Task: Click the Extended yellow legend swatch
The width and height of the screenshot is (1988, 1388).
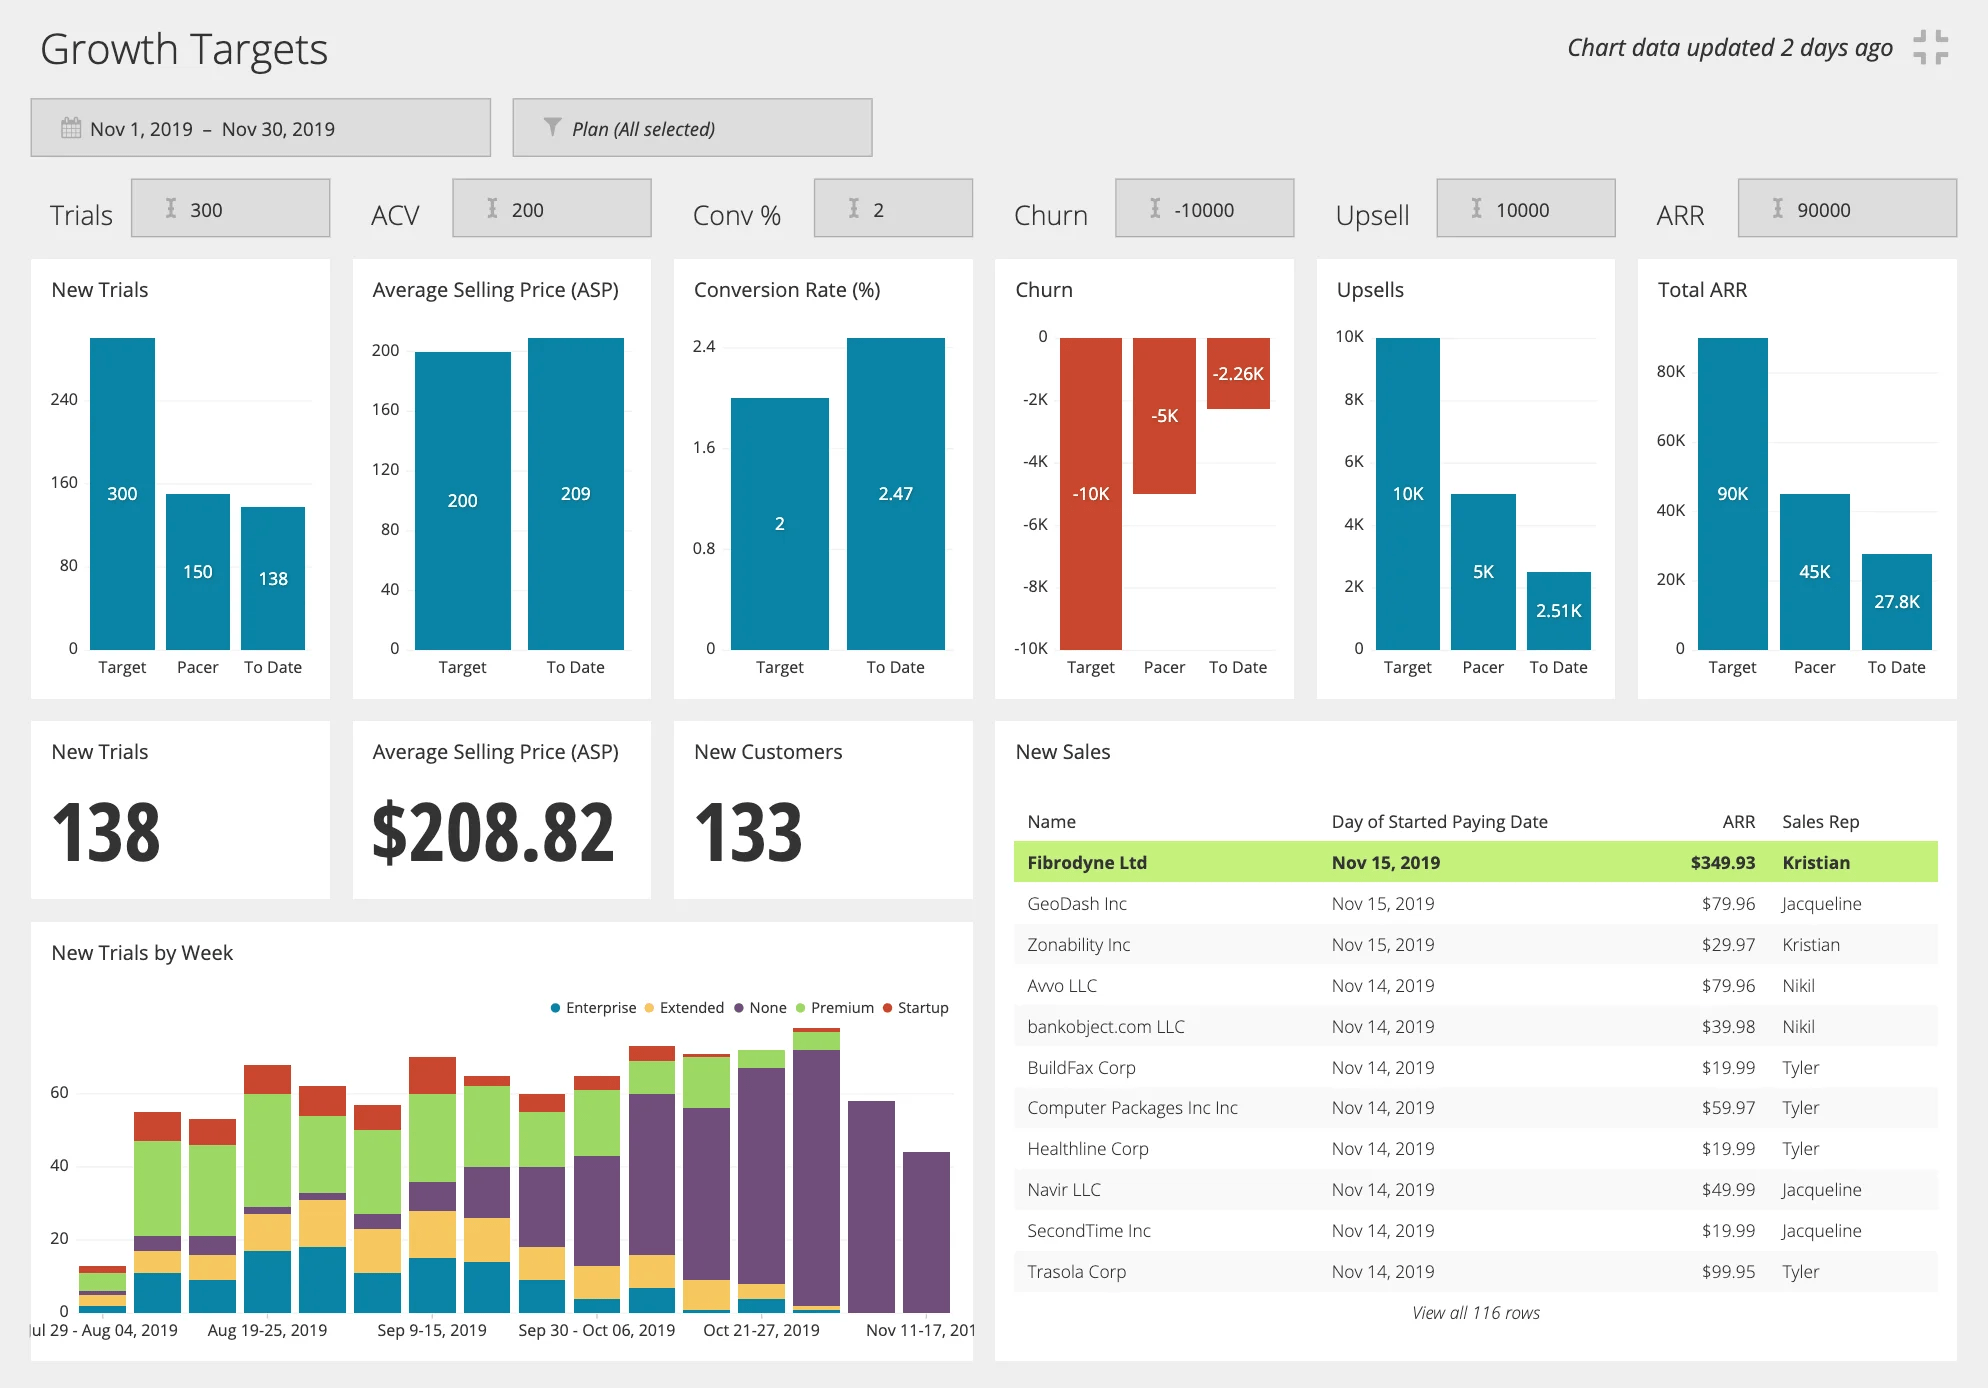Action: tap(650, 1008)
